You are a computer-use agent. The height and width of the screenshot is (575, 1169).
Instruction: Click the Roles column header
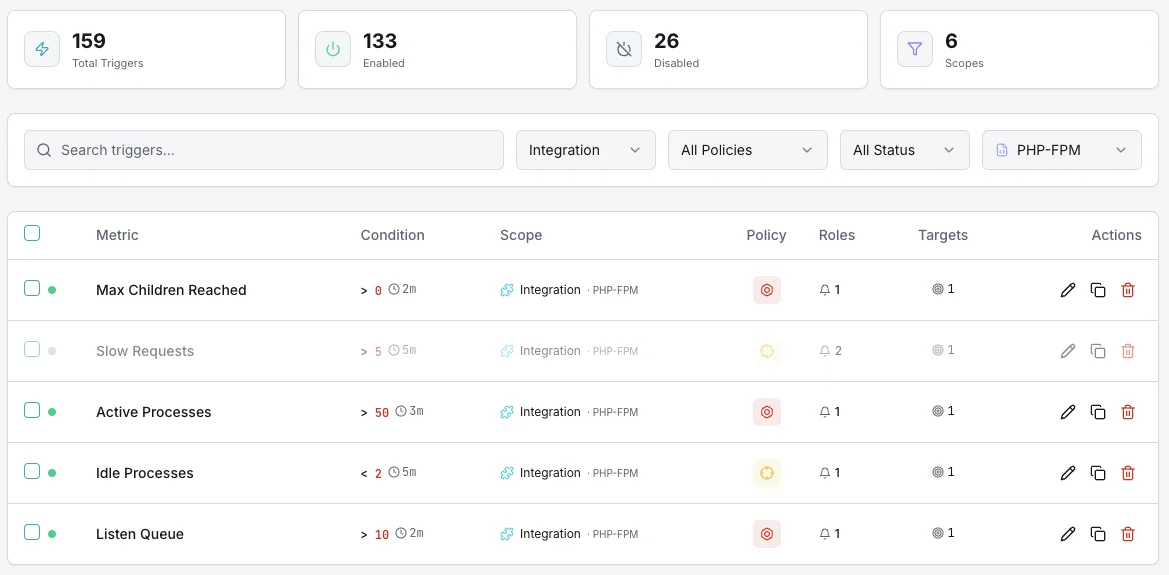point(836,235)
